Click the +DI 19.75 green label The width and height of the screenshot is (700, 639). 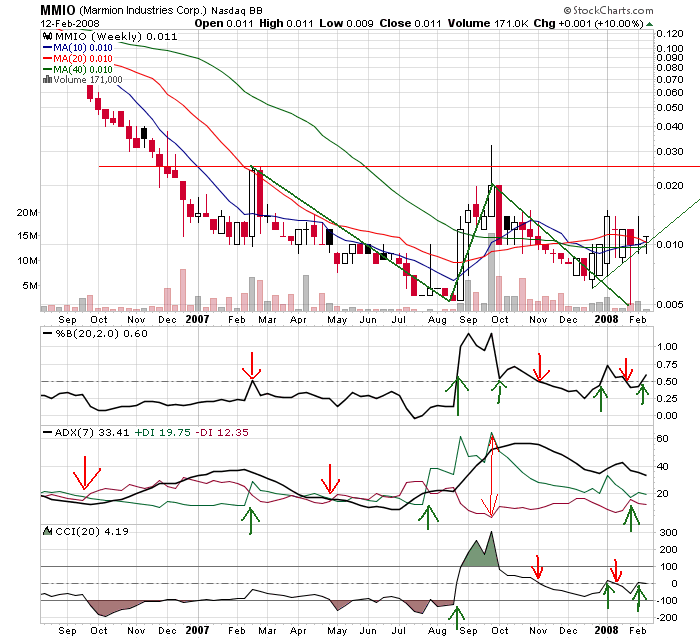click(162, 432)
